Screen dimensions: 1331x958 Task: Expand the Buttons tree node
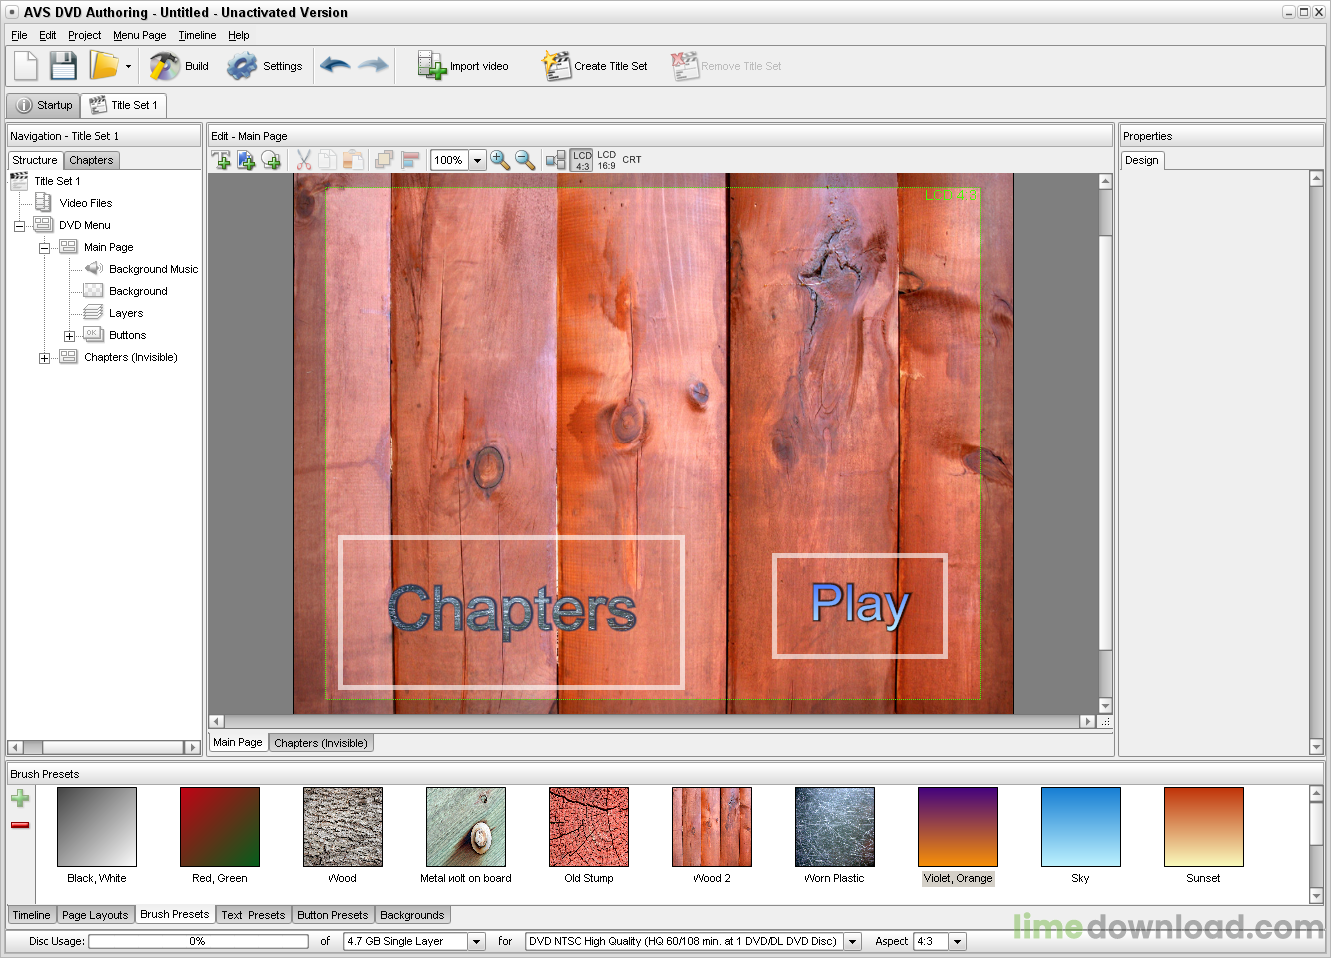point(69,336)
